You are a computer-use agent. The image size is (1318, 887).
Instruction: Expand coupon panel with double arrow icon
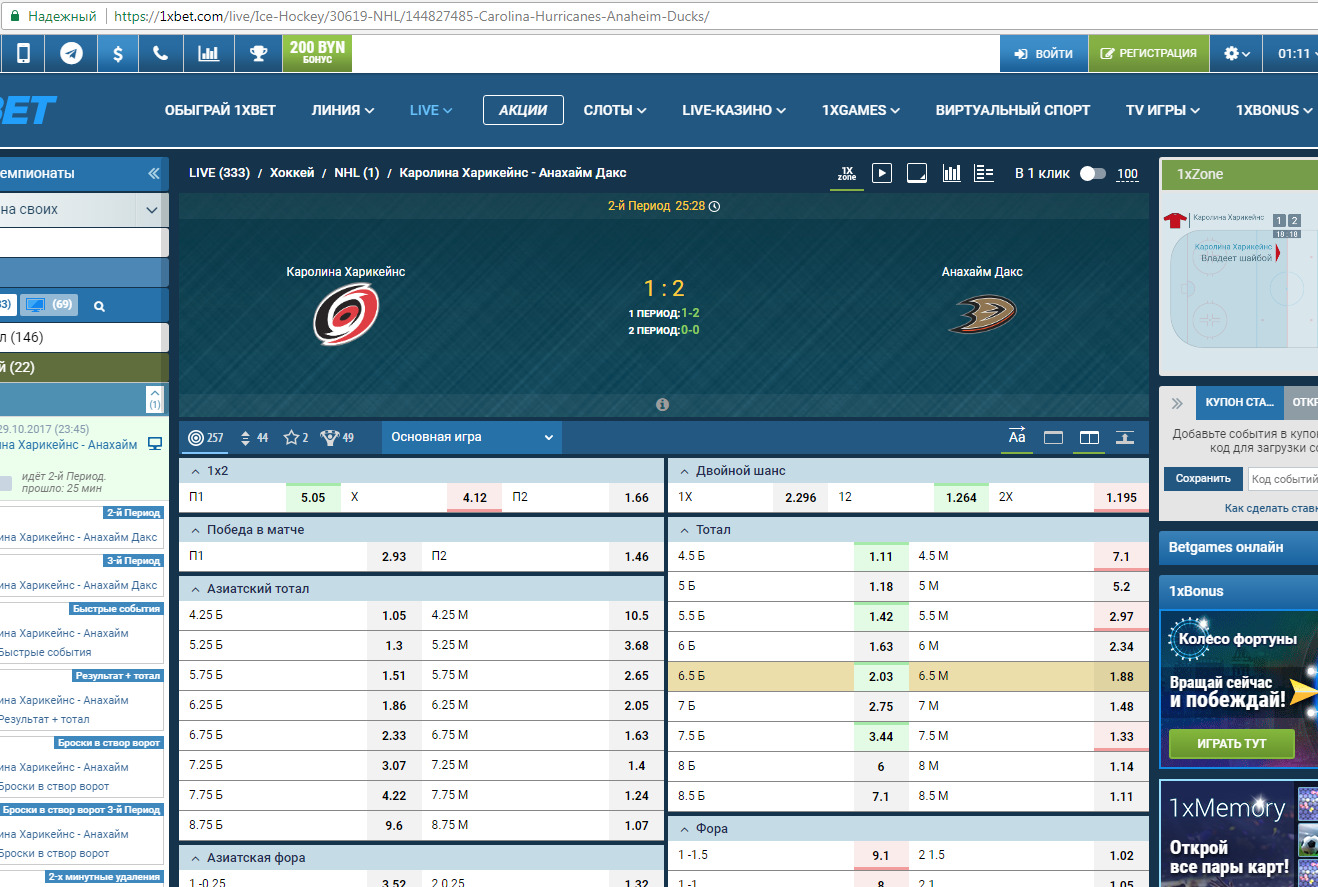pyautogui.click(x=1177, y=403)
